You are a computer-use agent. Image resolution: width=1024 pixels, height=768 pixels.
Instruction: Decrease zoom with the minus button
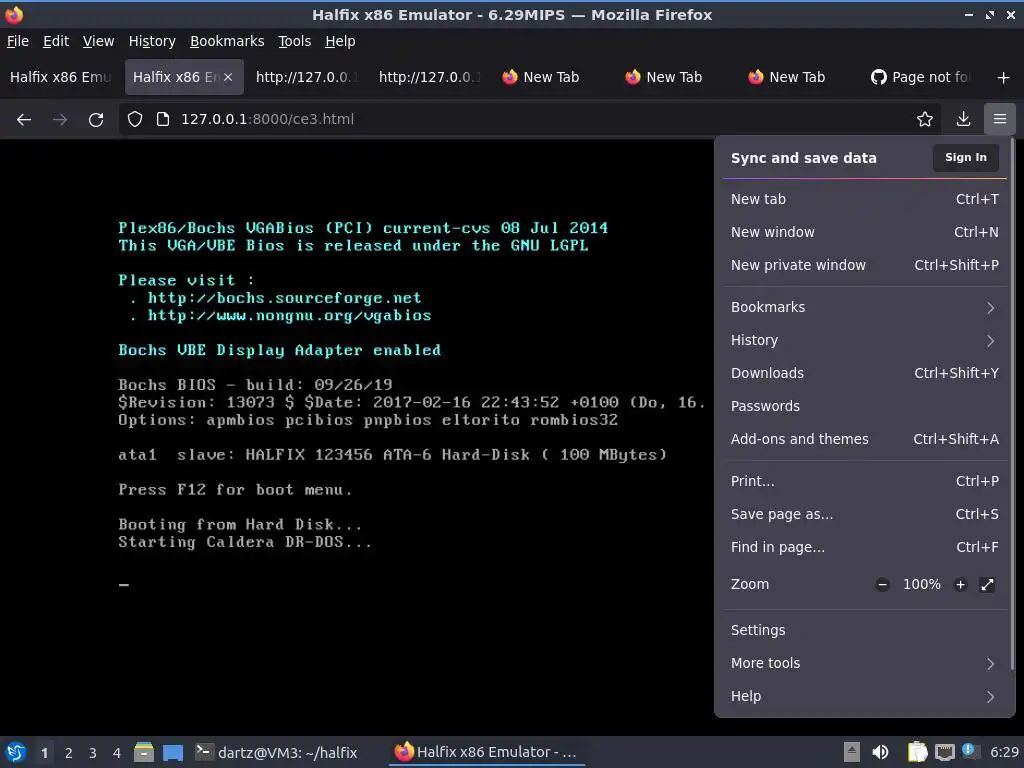coord(882,584)
